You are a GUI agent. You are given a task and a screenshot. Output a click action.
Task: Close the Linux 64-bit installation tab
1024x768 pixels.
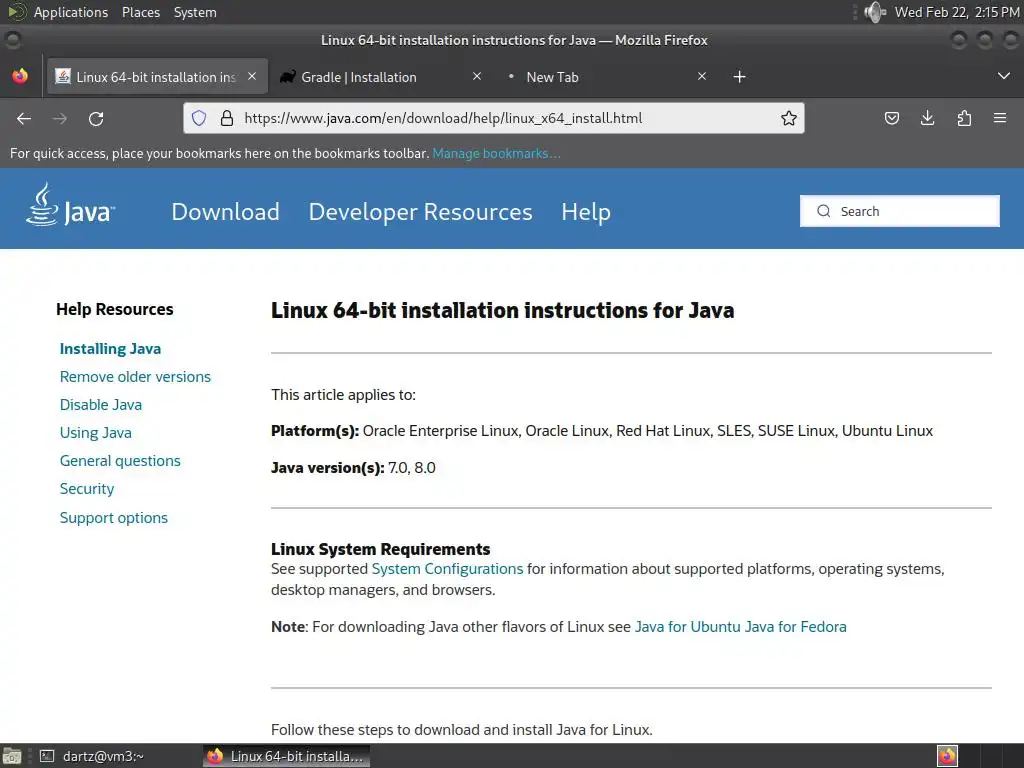tap(252, 76)
